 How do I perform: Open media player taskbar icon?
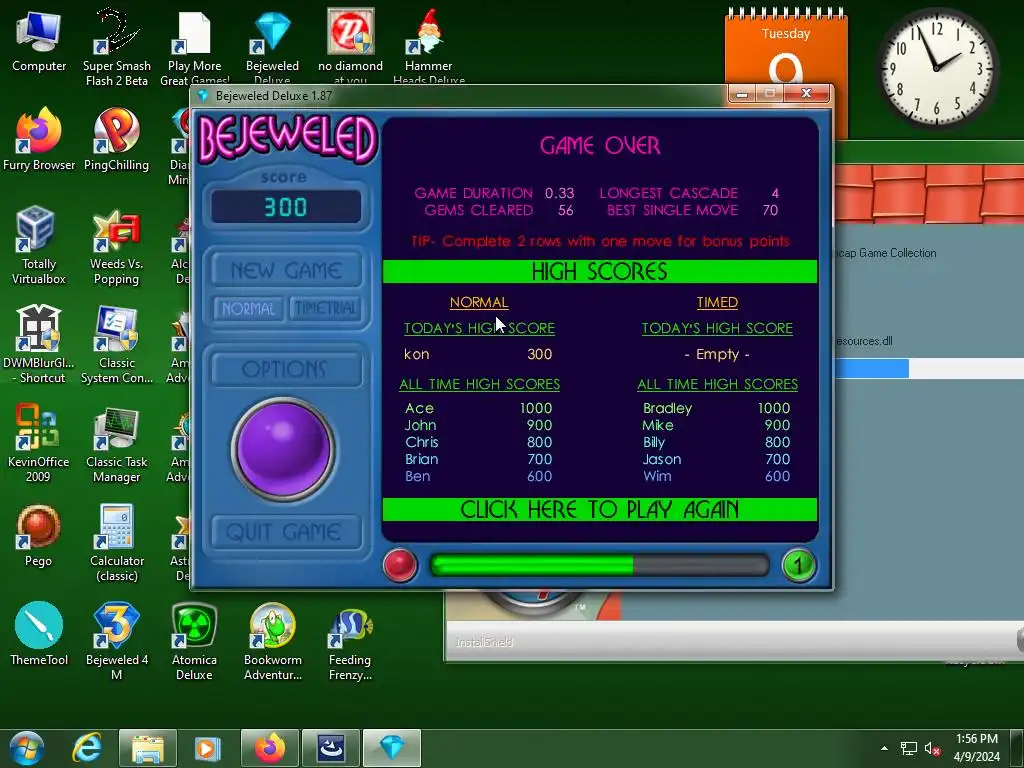(x=207, y=748)
